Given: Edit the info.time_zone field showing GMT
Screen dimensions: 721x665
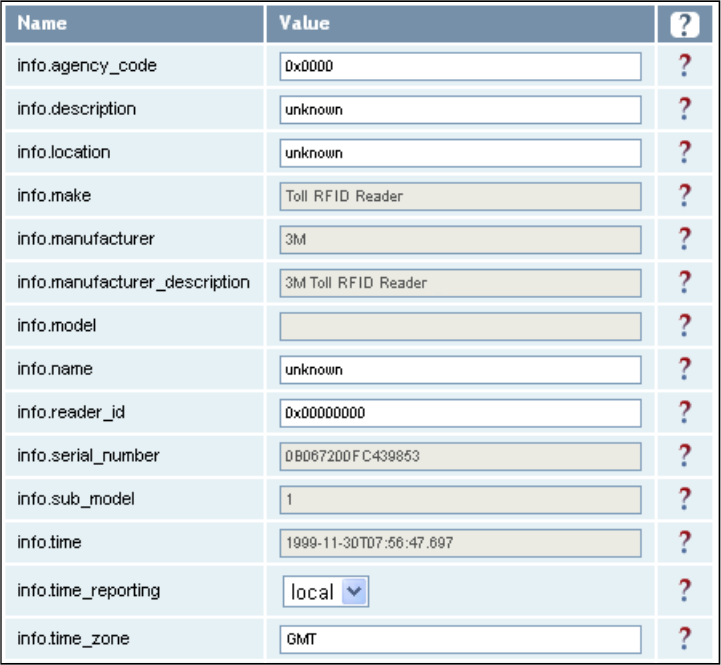Looking at the screenshot, I should click(x=460, y=639).
